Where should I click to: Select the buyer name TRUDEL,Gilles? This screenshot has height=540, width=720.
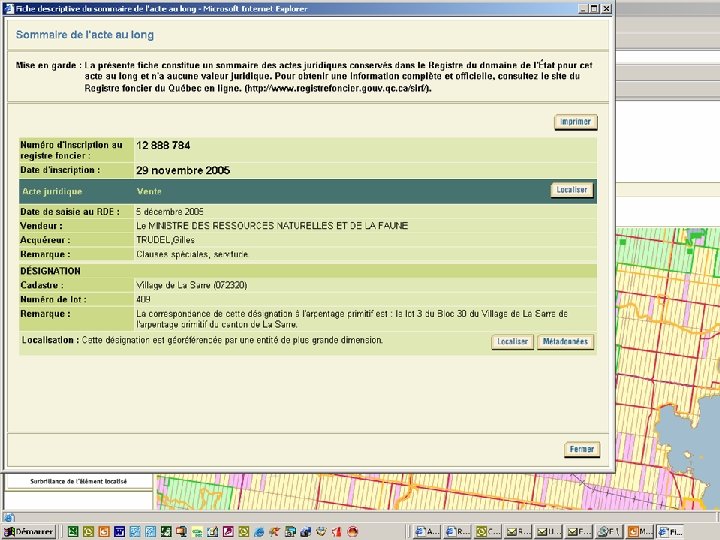pos(165,240)
